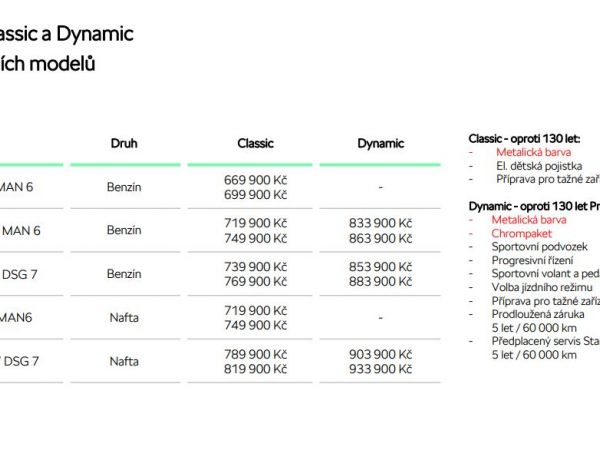The width and height of the screenshot is (600, 450).
Task: Select the 789 900 Kč Classic price
Action: pos(255,355)
